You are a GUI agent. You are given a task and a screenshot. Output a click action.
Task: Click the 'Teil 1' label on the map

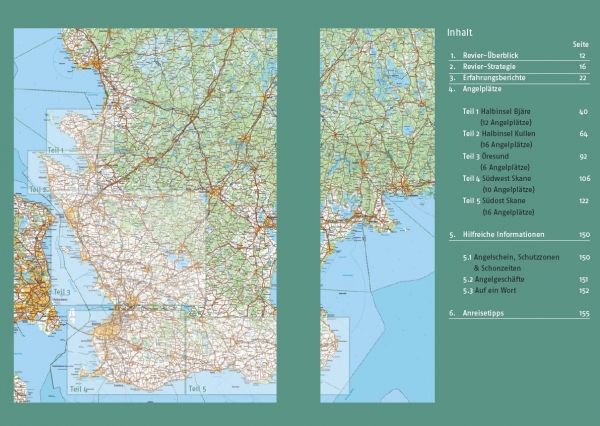tap(55, 151)
